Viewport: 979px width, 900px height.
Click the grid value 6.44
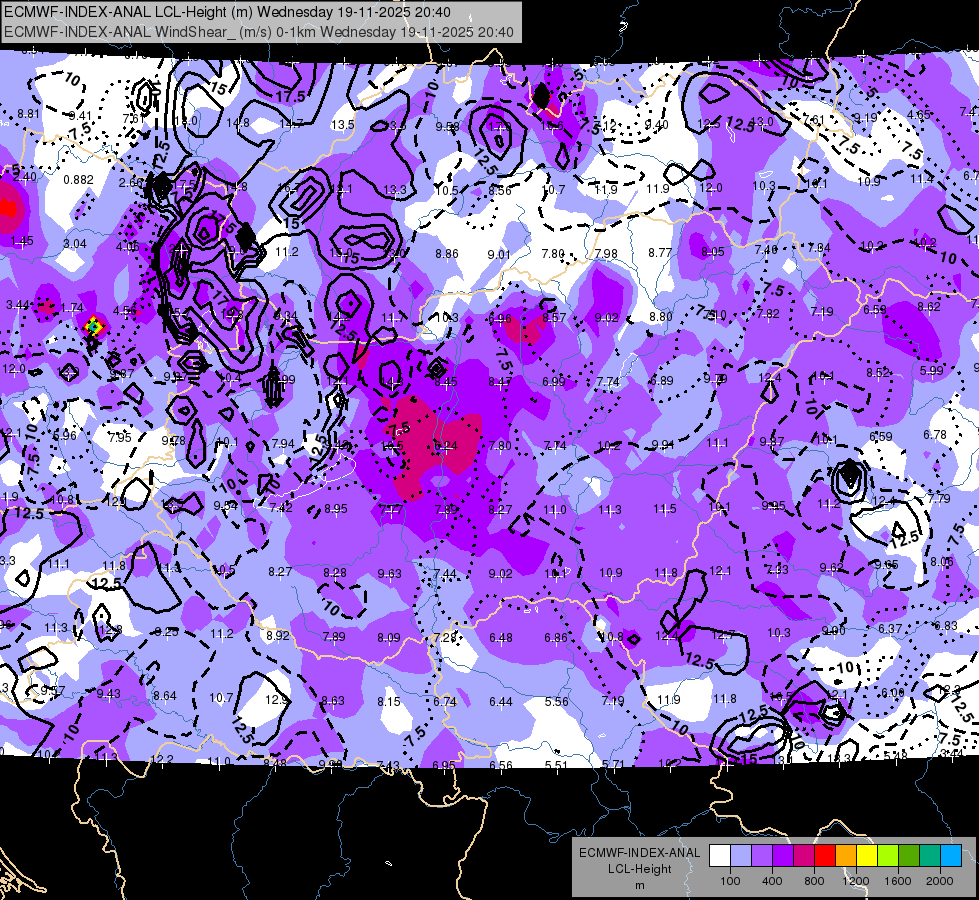click(501, 702)
